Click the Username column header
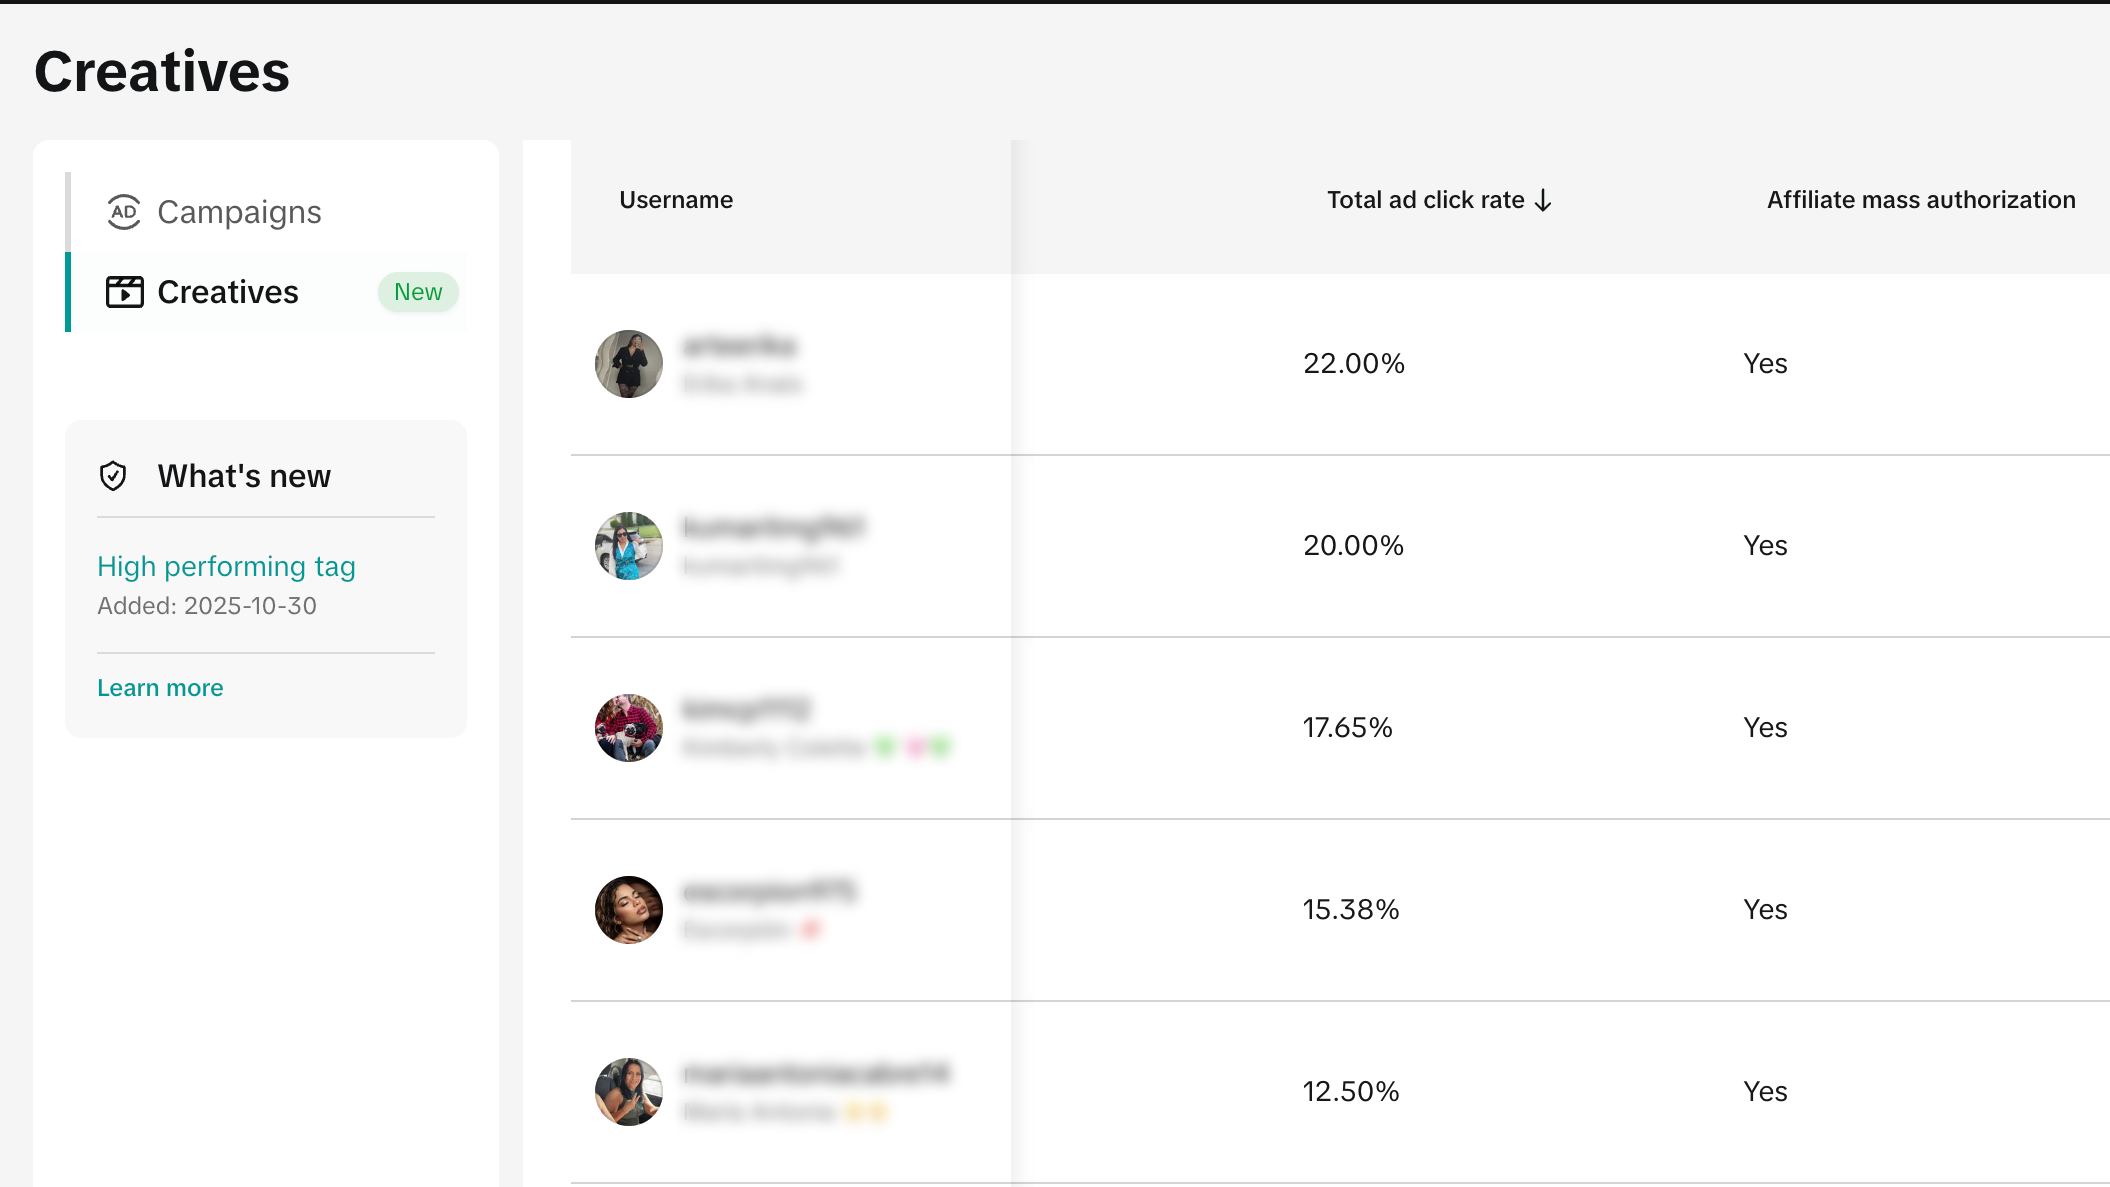This screenshot has height=1187, width=2110. pyautogui.click(x=676, y=199)
